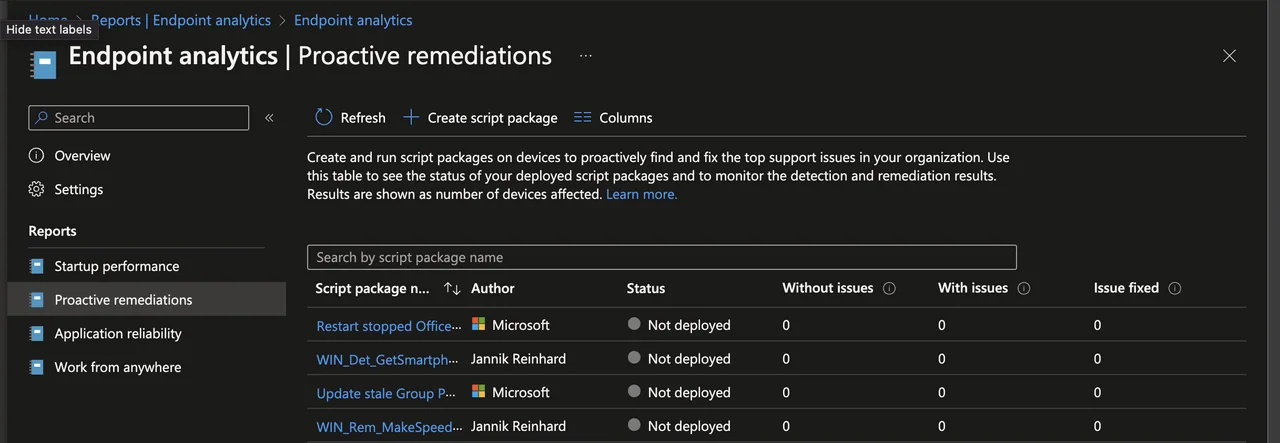The image size is (1280, 443).
Task: Click the Startup performance report icon
Action: tap(37, 266)
